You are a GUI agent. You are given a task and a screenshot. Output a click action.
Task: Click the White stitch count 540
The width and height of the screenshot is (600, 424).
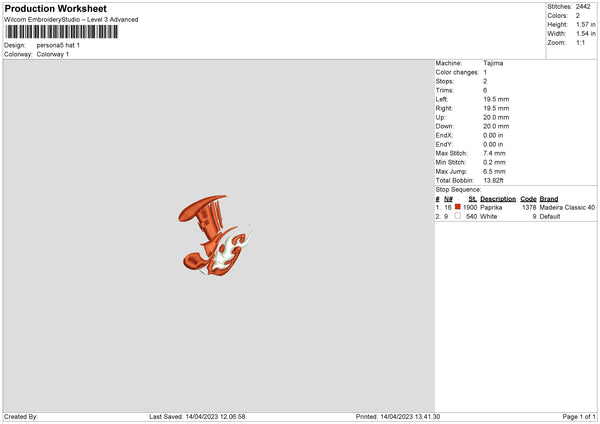[471, 217]
